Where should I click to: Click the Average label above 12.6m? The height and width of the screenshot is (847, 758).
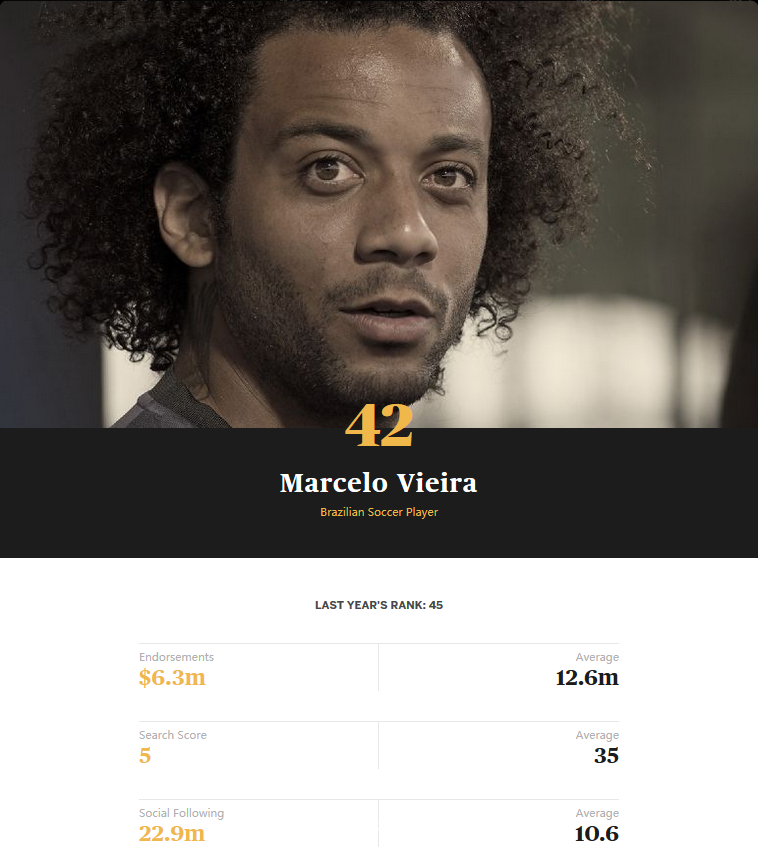coord(597,657)
